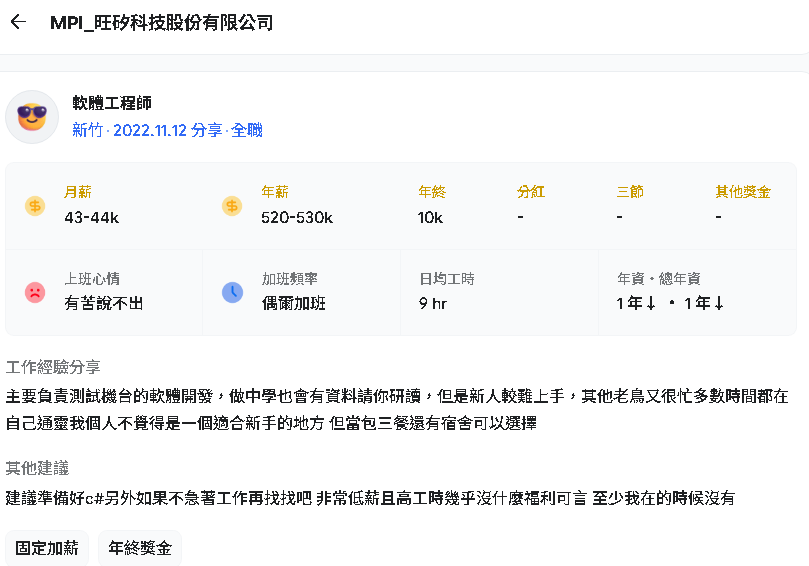Click the 年終 label
Screen dimensions: 809x566
[x=432, y=192]
